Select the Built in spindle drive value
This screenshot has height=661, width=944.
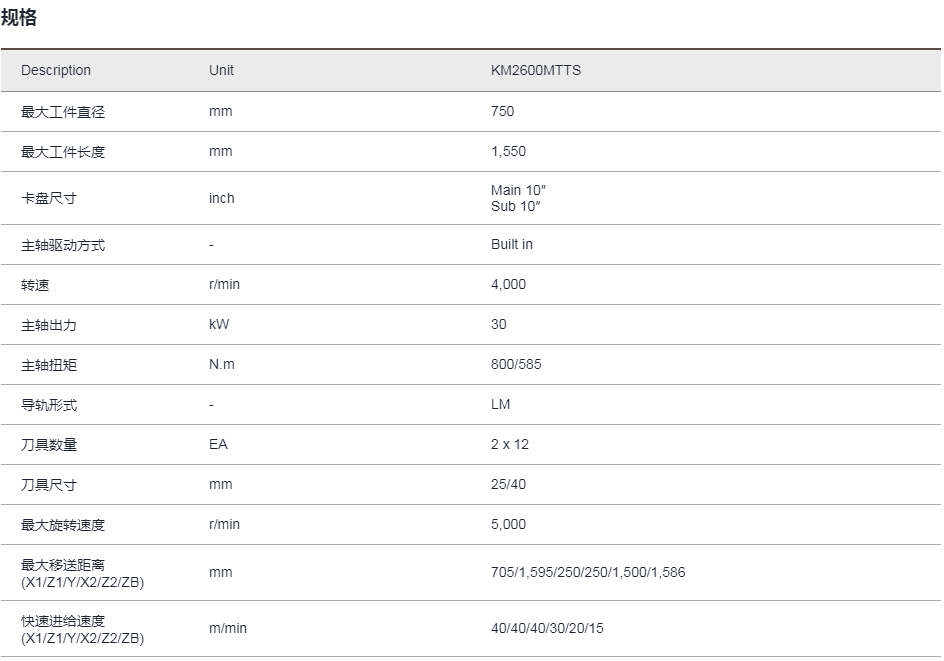click(512, 244)
